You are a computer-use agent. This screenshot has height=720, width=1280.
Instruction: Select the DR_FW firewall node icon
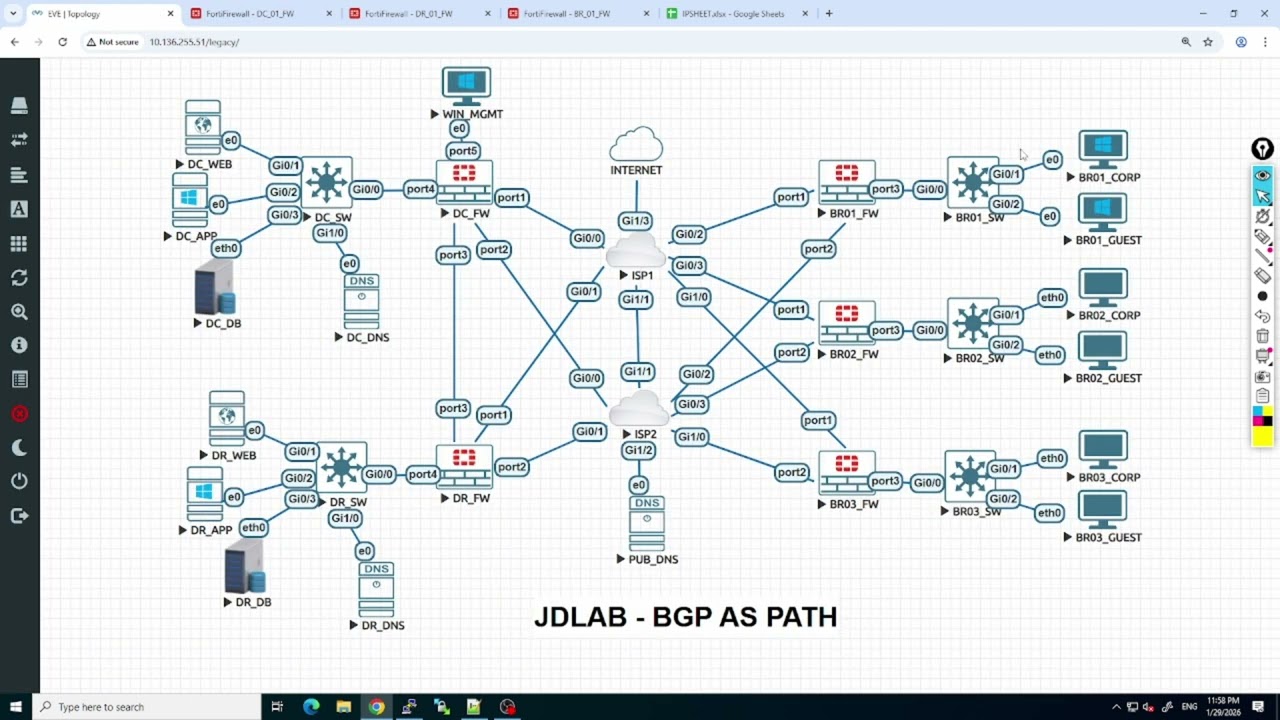click(464, 467)
